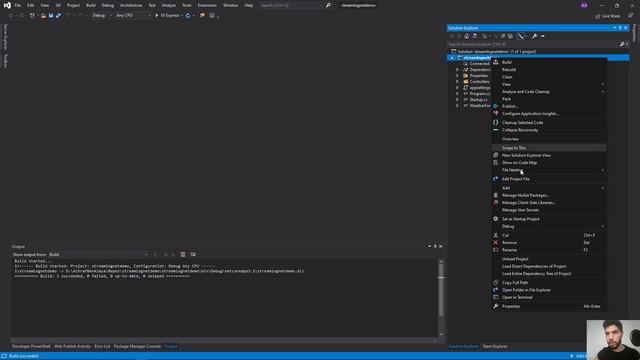Click the Save All icon in toolbar
The width and height of the screenshot is (640, 360).
(x=58, y=16)
